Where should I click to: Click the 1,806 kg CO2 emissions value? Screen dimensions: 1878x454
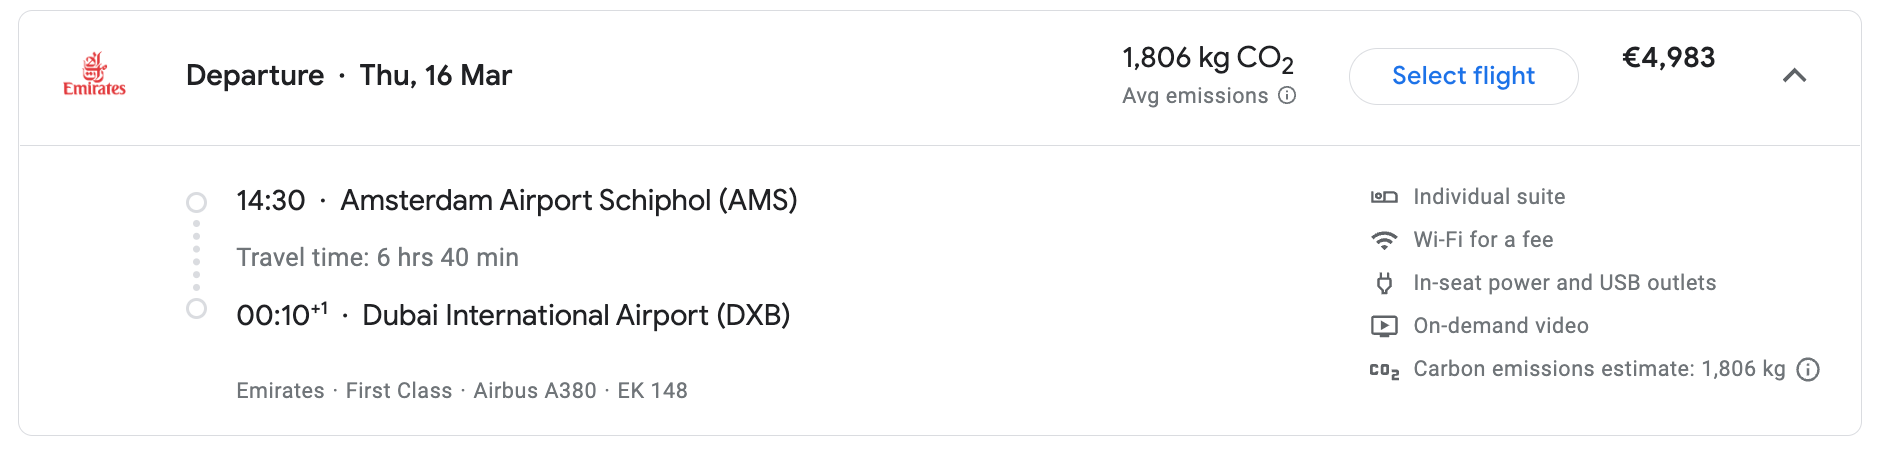pos(1208,59)
